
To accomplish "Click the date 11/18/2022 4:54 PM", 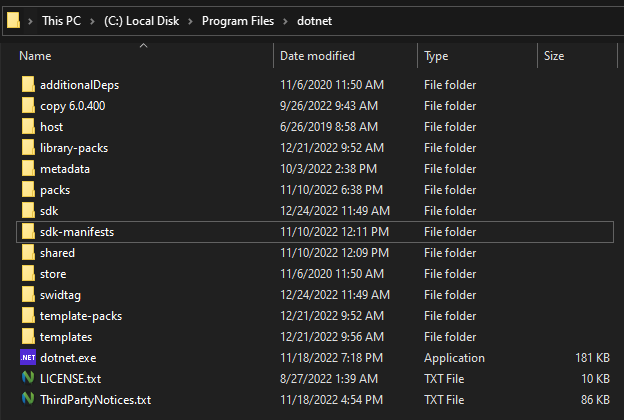I will [x=332, y=400].
